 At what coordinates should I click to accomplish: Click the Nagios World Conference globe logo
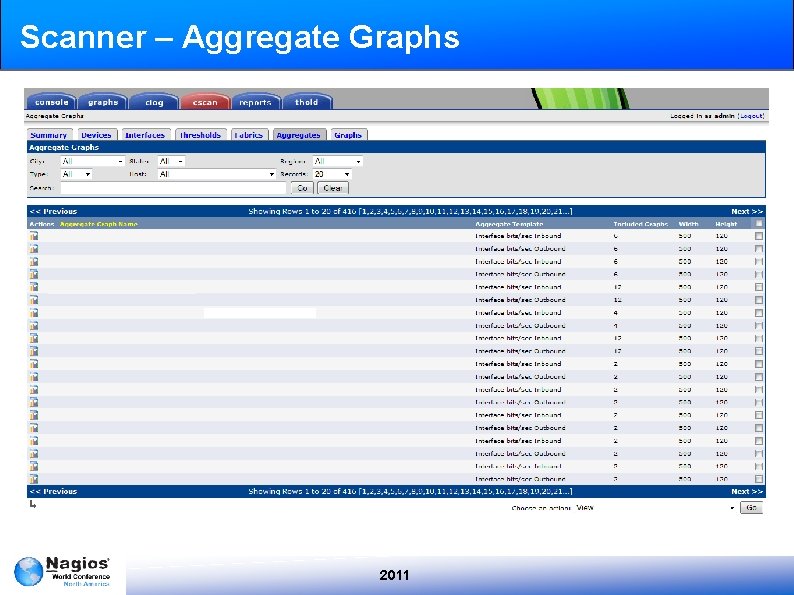[x=28, y=571]
